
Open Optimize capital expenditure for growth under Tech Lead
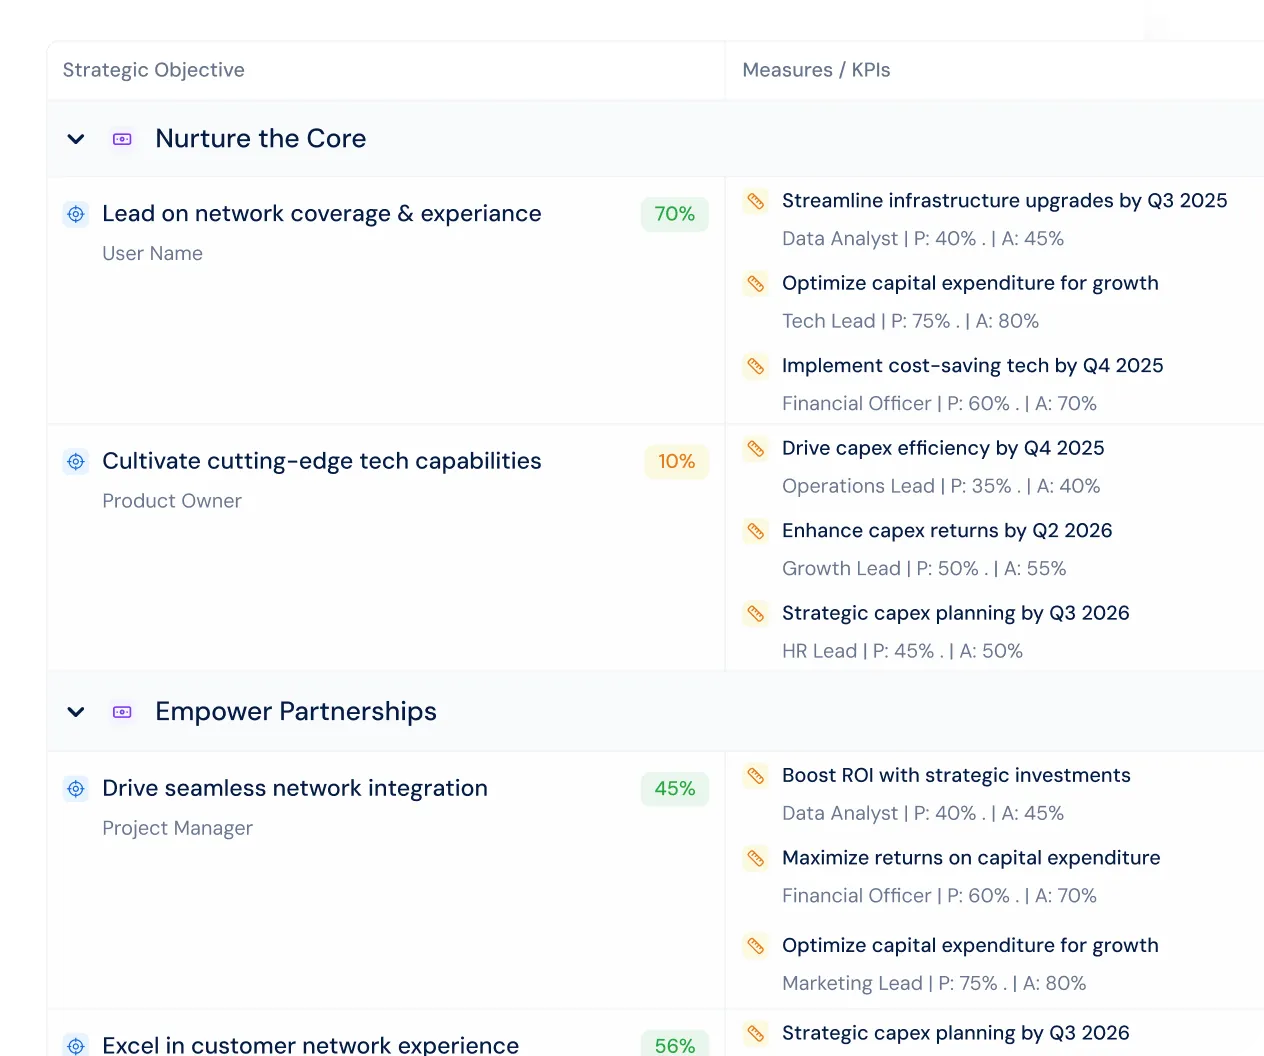tap(970, 283)
